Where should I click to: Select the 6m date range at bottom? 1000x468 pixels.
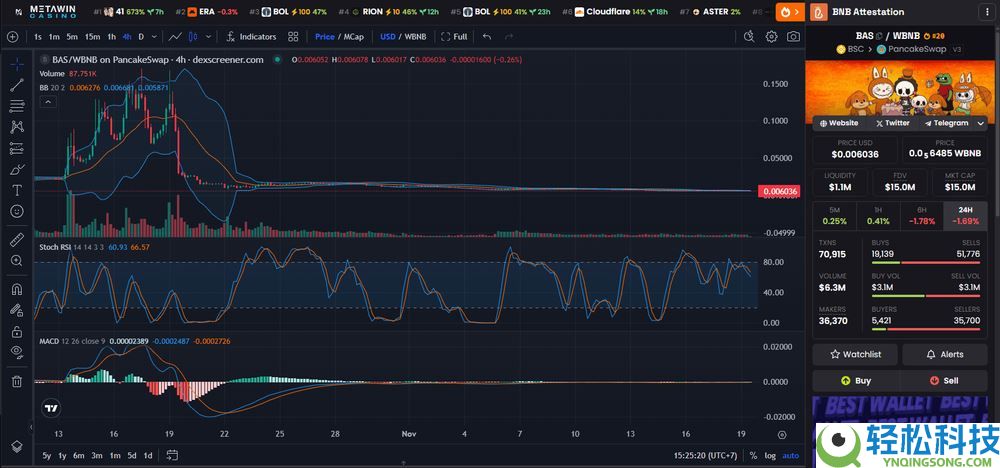(x=79, y=456)
